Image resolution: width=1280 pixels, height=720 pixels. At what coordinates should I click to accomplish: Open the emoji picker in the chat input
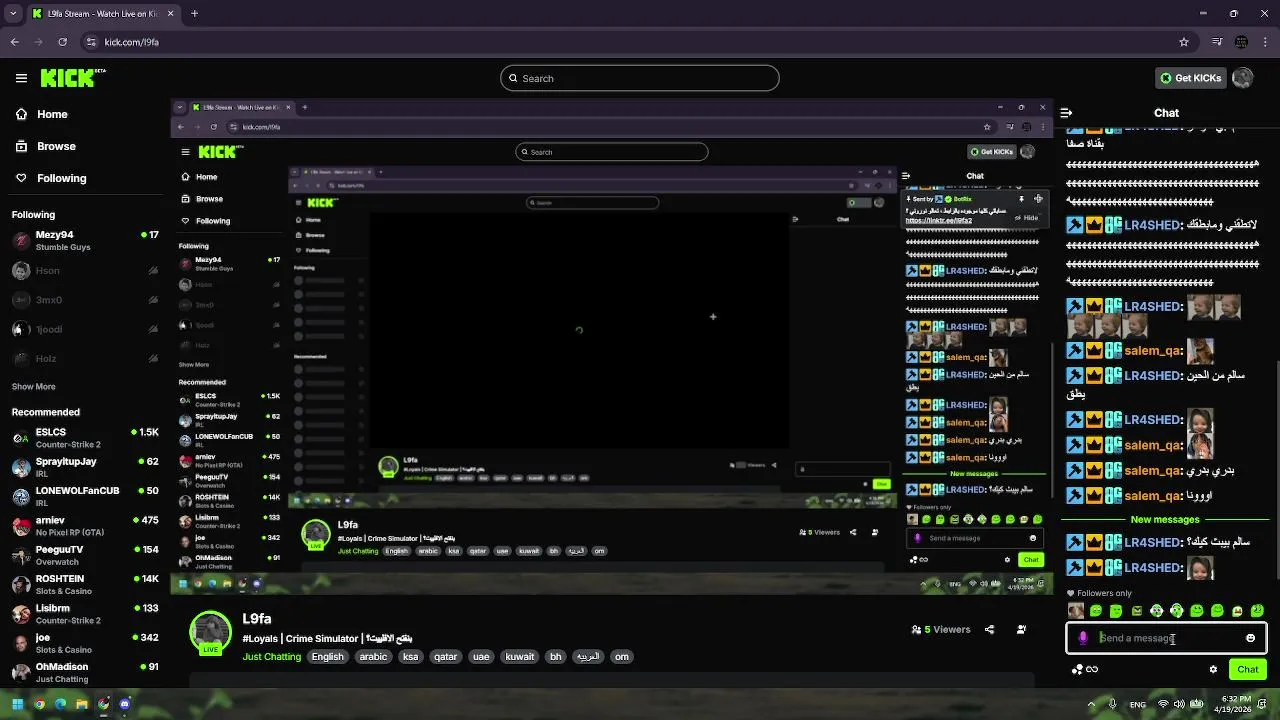click(x=1250, y=638)
